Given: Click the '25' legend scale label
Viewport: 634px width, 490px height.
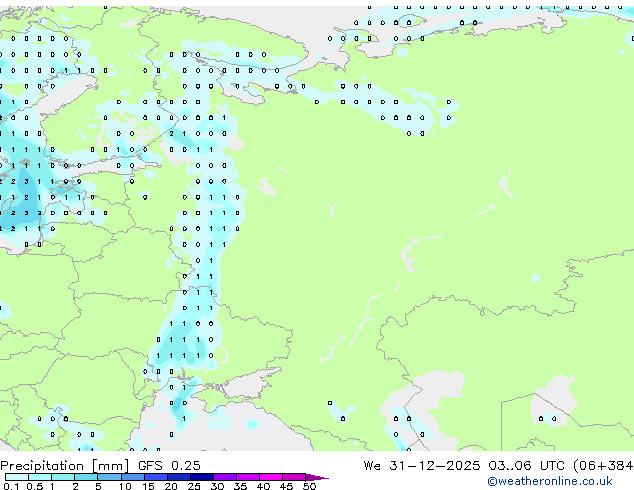Looking at the screenshot, I should tap(194, 486).
